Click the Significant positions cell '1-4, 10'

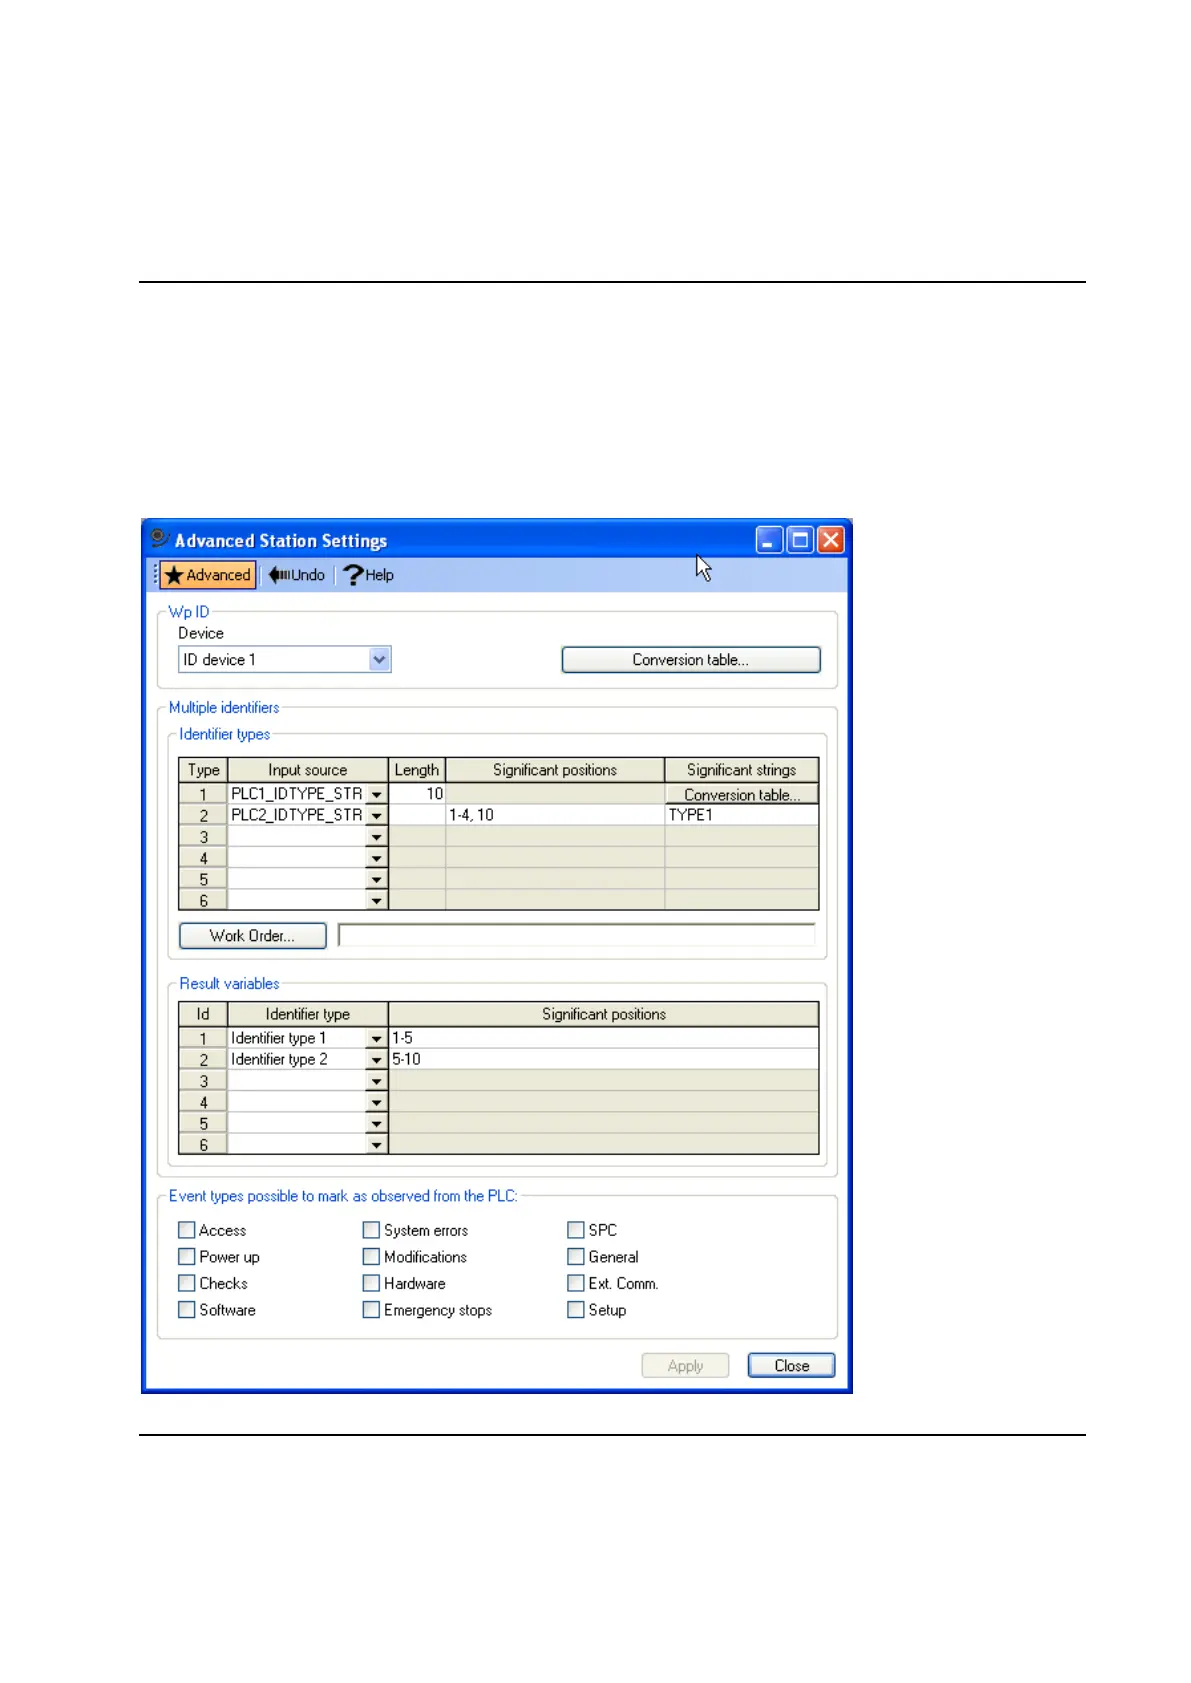coord(555,815)
